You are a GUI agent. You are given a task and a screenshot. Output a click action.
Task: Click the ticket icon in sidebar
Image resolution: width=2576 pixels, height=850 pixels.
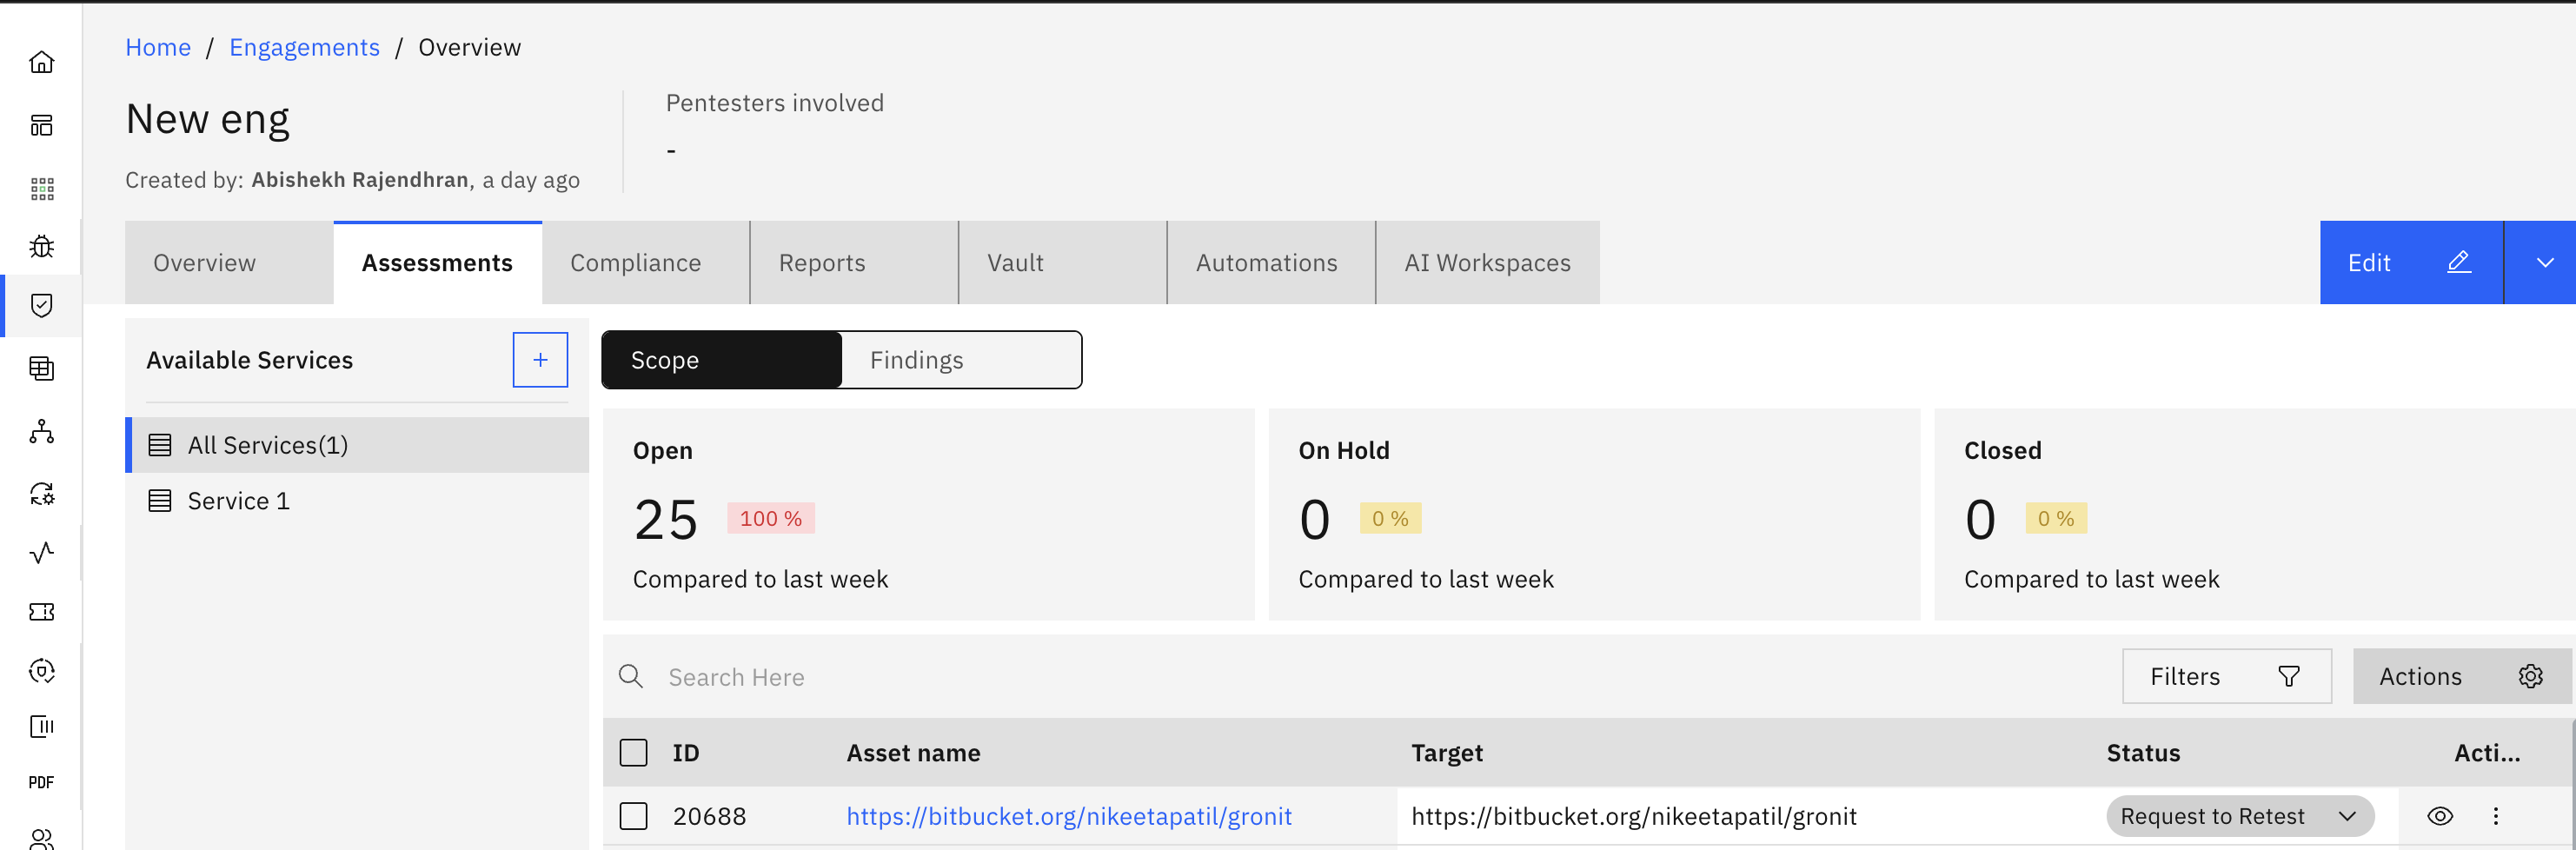[41, 612]
